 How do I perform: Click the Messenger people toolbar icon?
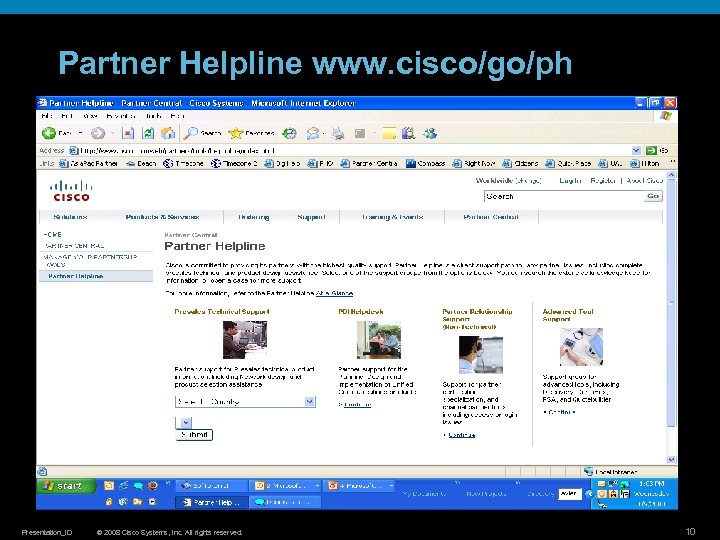[430, 133]
